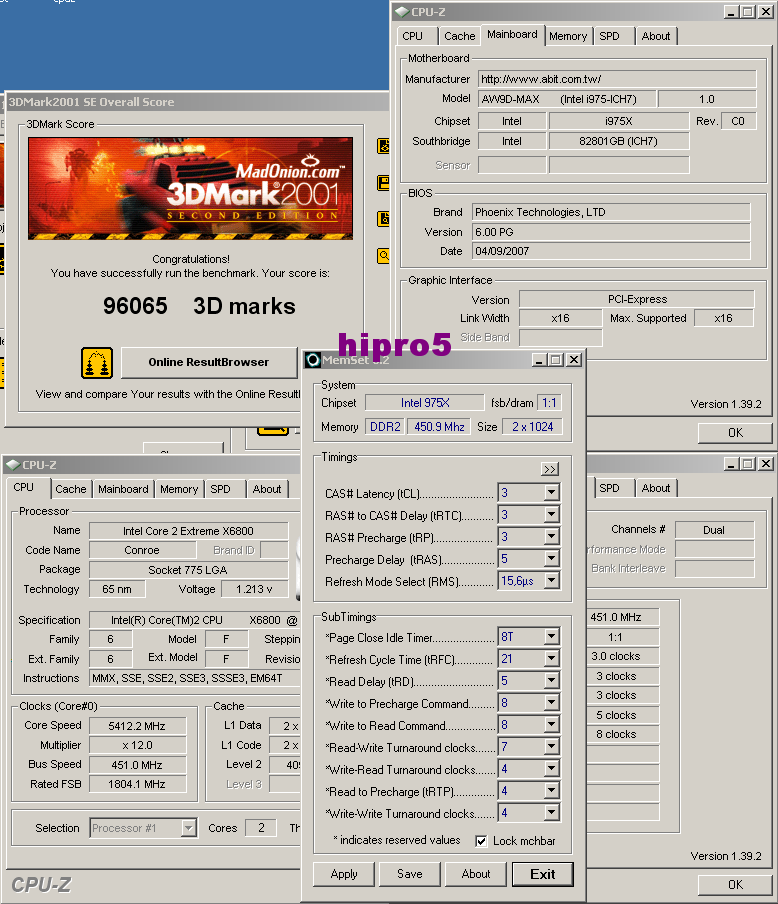Viewport: 778px width, 904px height.
Task: Open the Read Delay (tRD) dropdown
Action: pyautogui.click(x=551, y=681)
